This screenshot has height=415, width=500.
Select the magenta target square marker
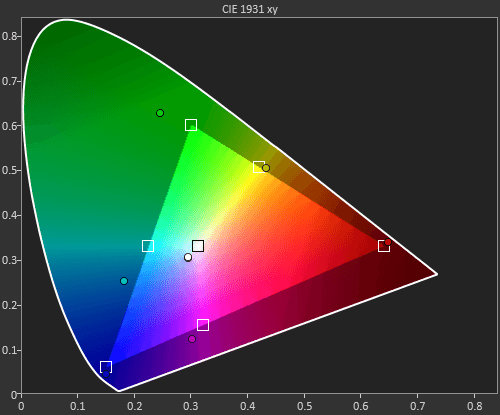[203, 325]
